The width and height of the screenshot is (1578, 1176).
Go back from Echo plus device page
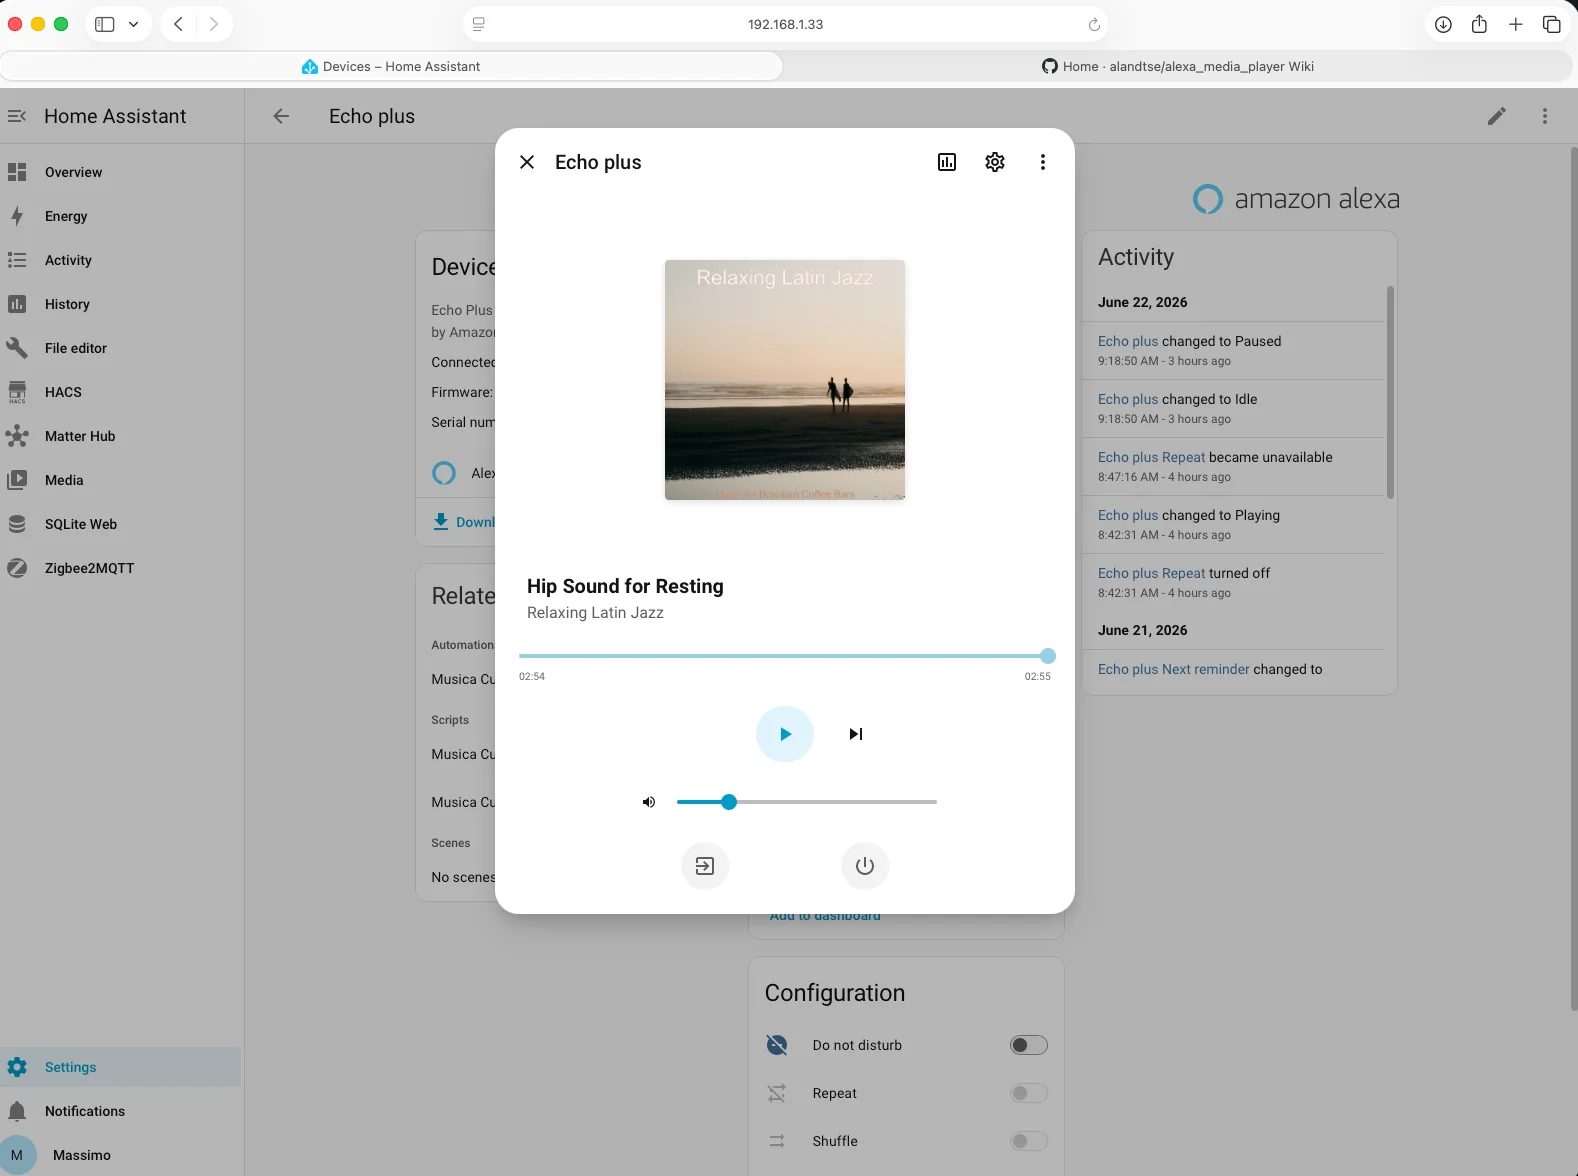pos(281,116)
